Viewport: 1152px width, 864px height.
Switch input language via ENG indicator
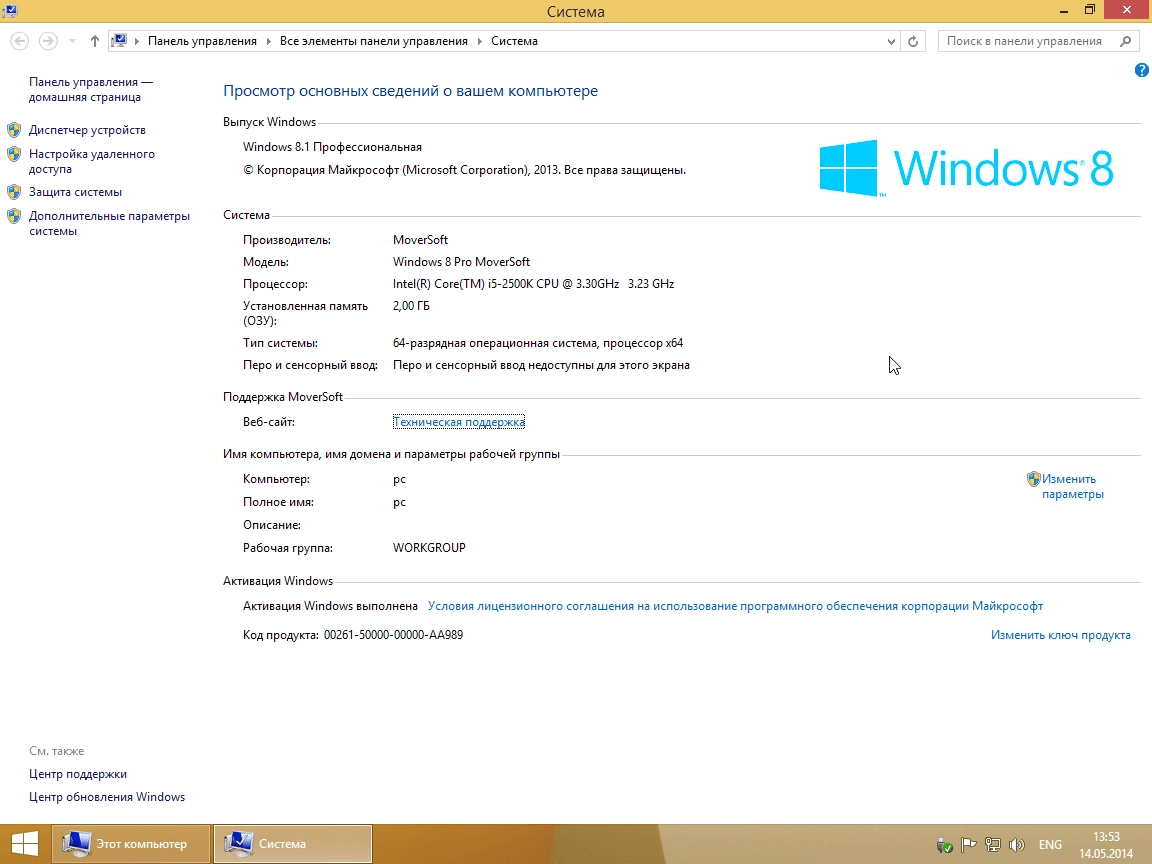coord(1050,845)
